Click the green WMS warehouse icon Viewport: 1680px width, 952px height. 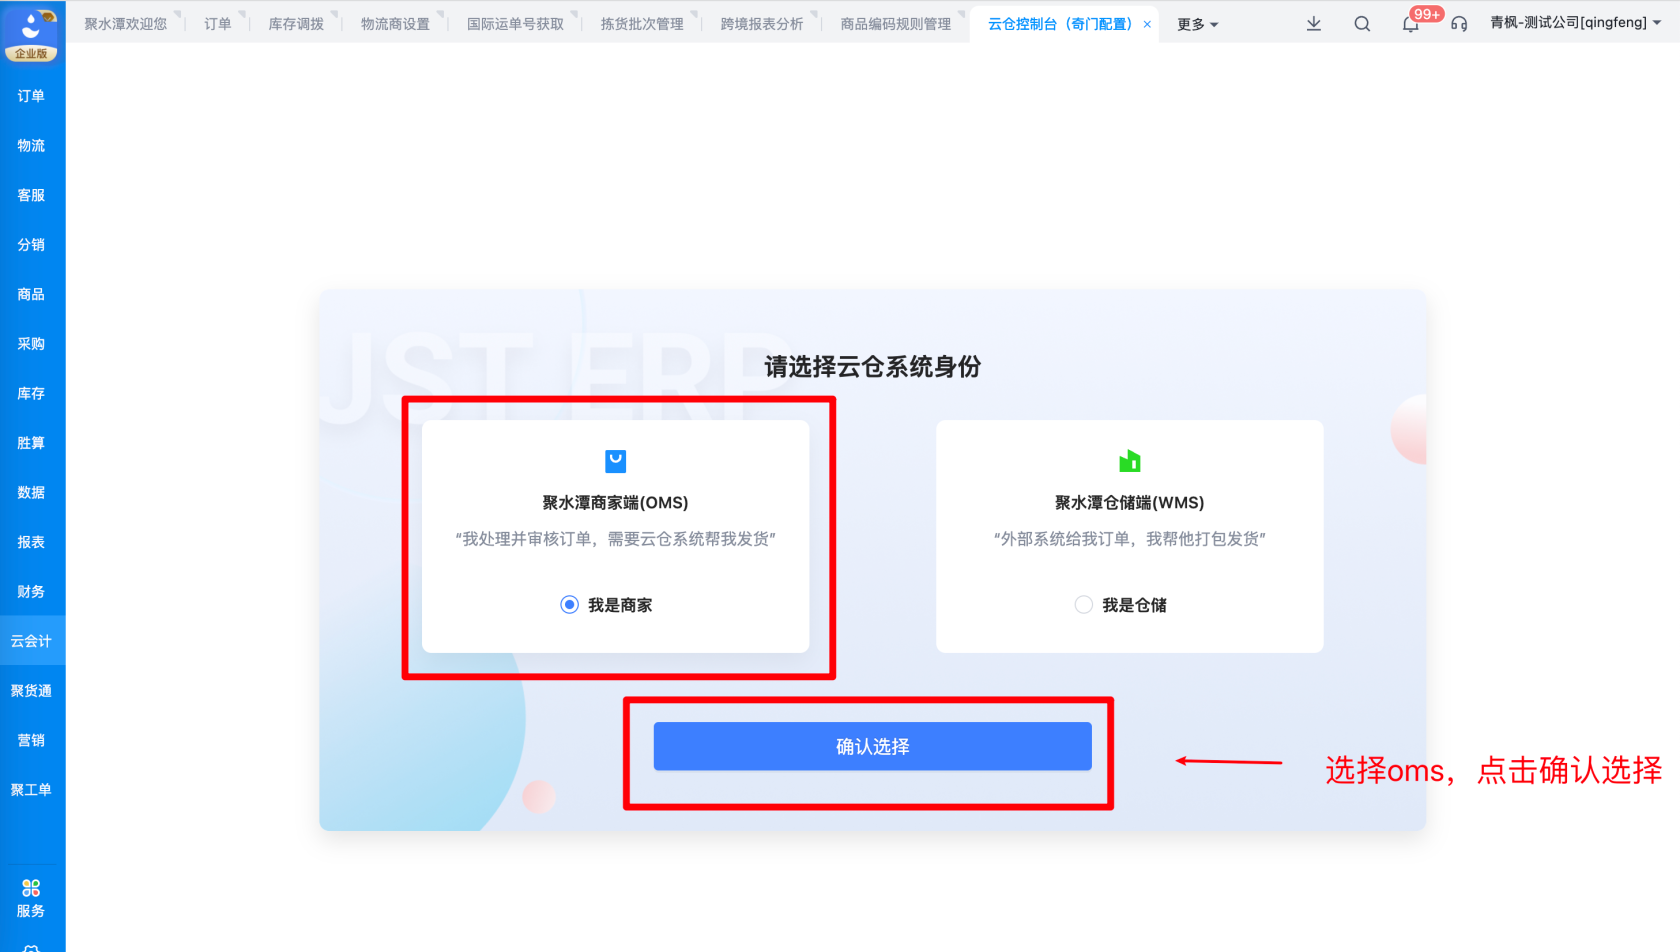point(1130,461)
